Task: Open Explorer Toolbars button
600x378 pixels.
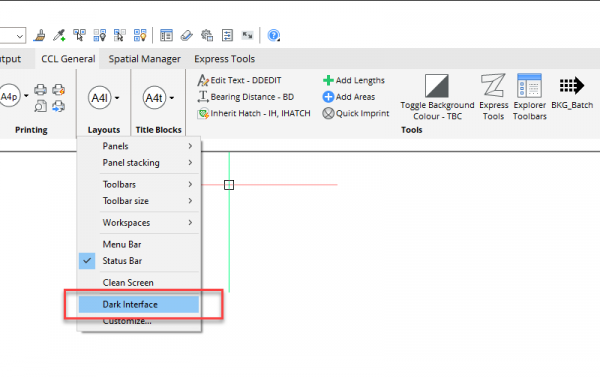Action: point(530,97)
